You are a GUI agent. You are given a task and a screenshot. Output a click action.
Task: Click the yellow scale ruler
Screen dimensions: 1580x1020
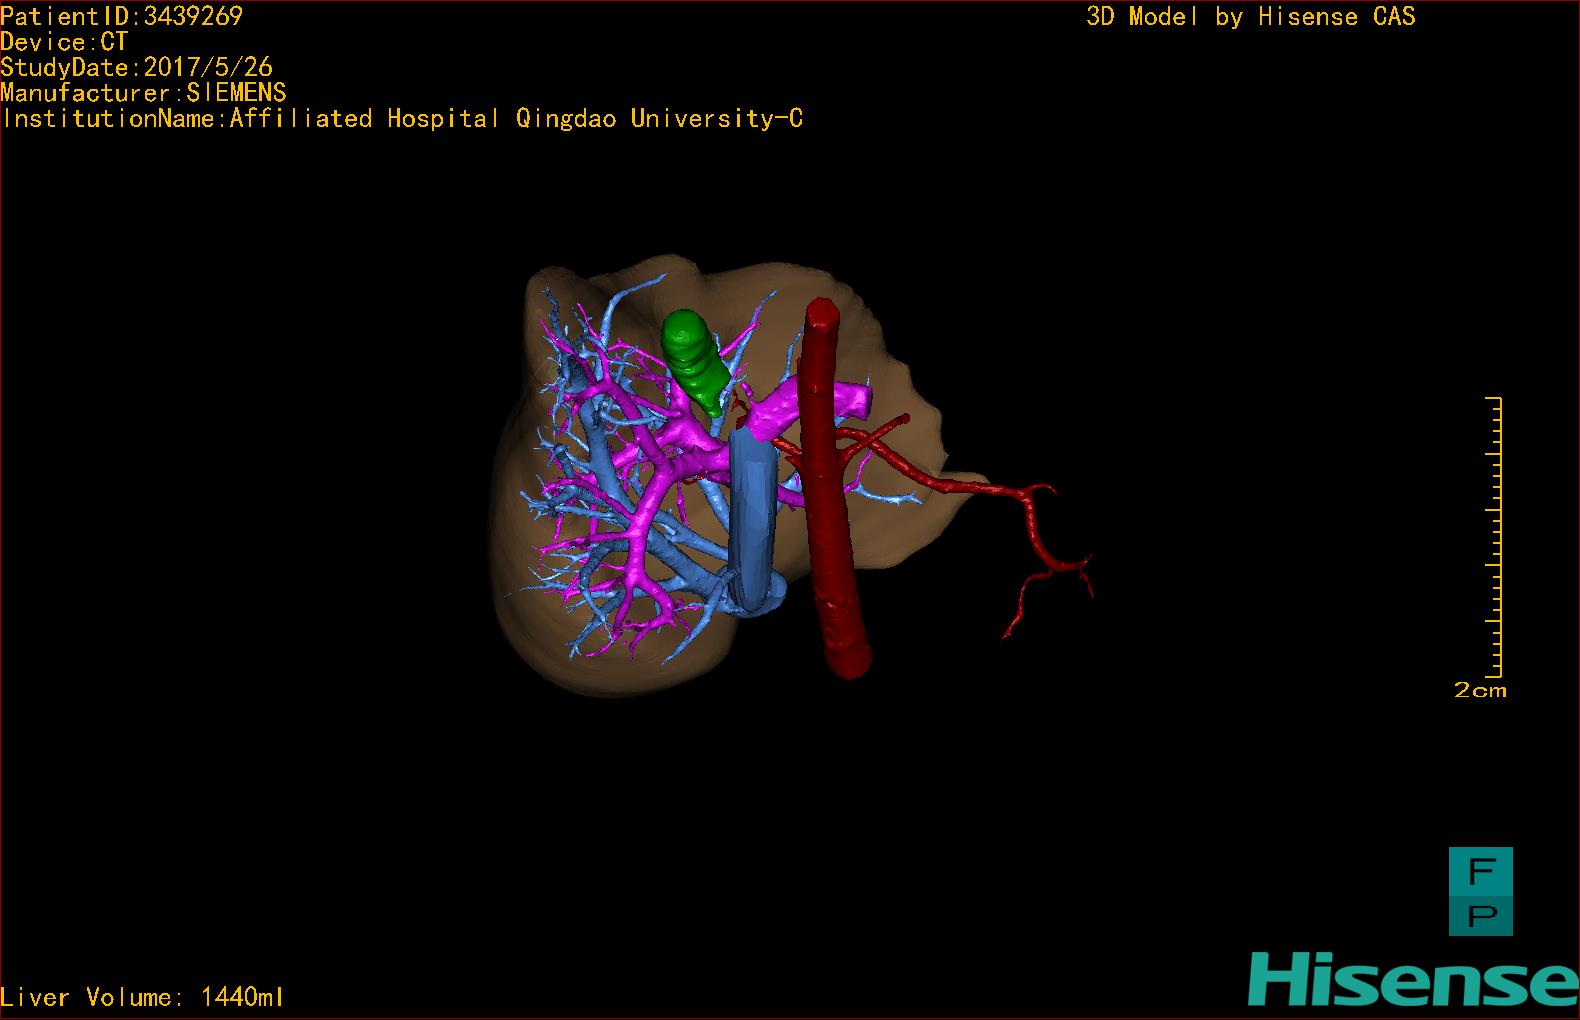tap(1495, 537)
